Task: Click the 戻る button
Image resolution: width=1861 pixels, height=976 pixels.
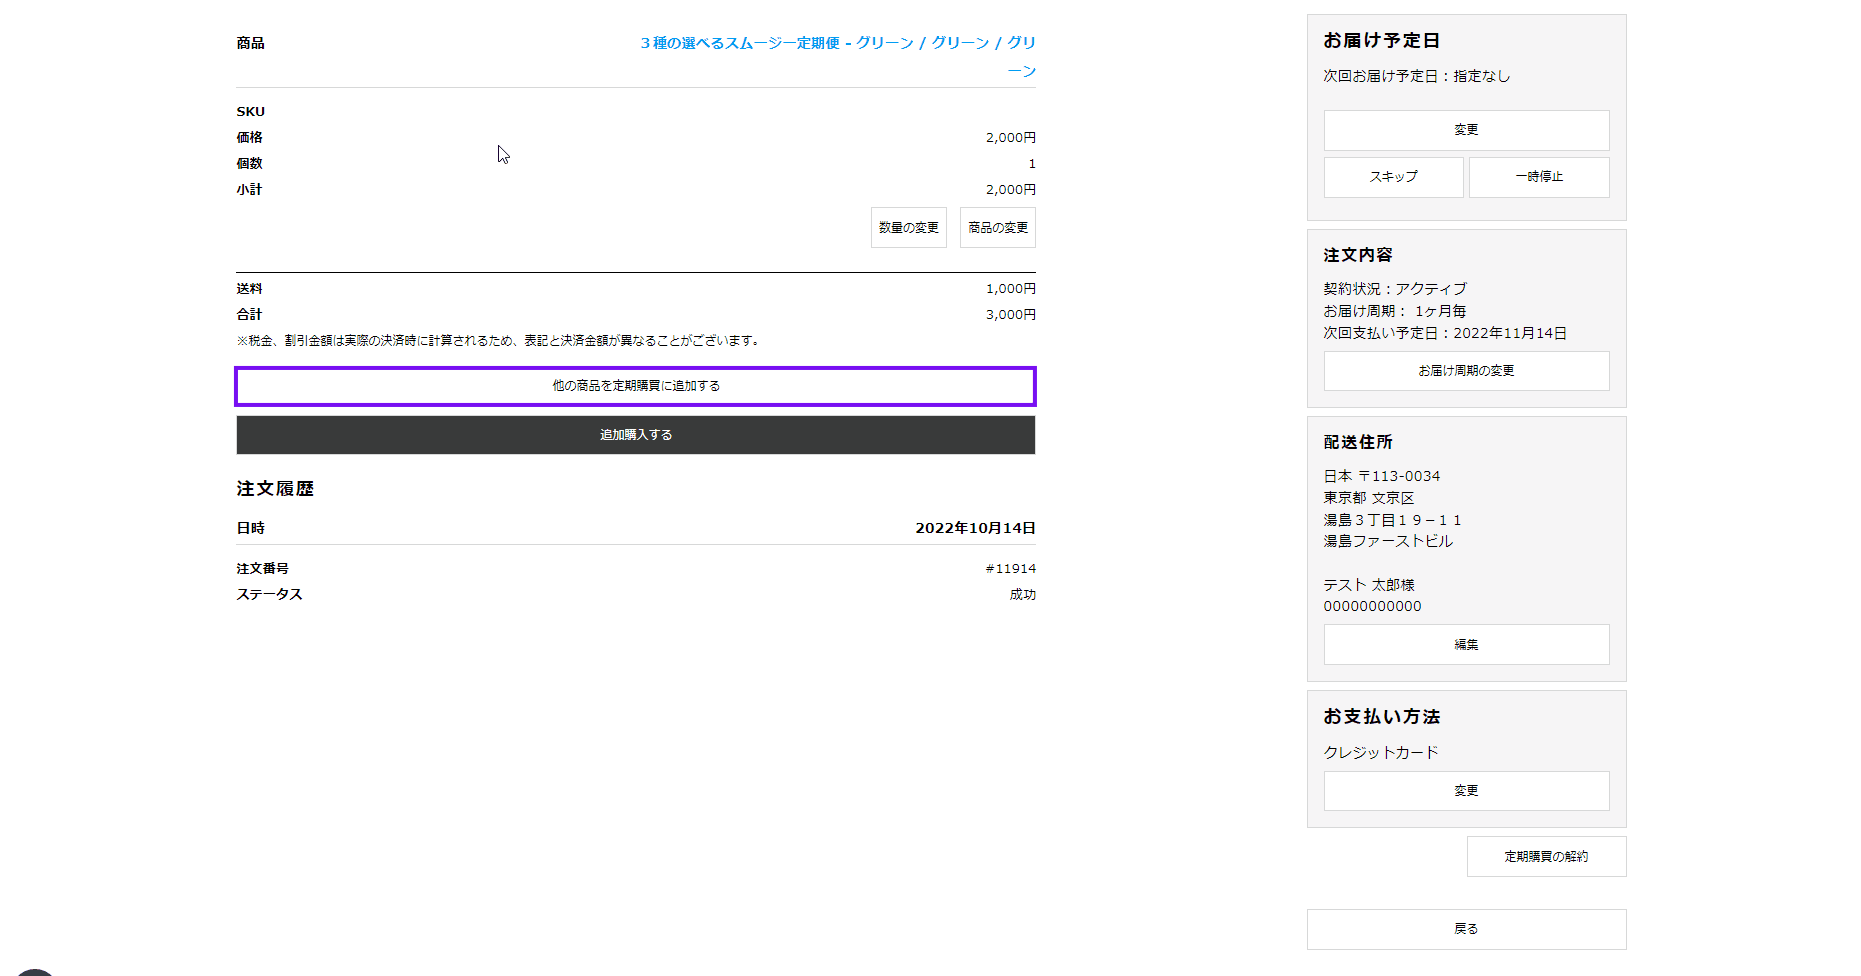Action: (1466, 929)
